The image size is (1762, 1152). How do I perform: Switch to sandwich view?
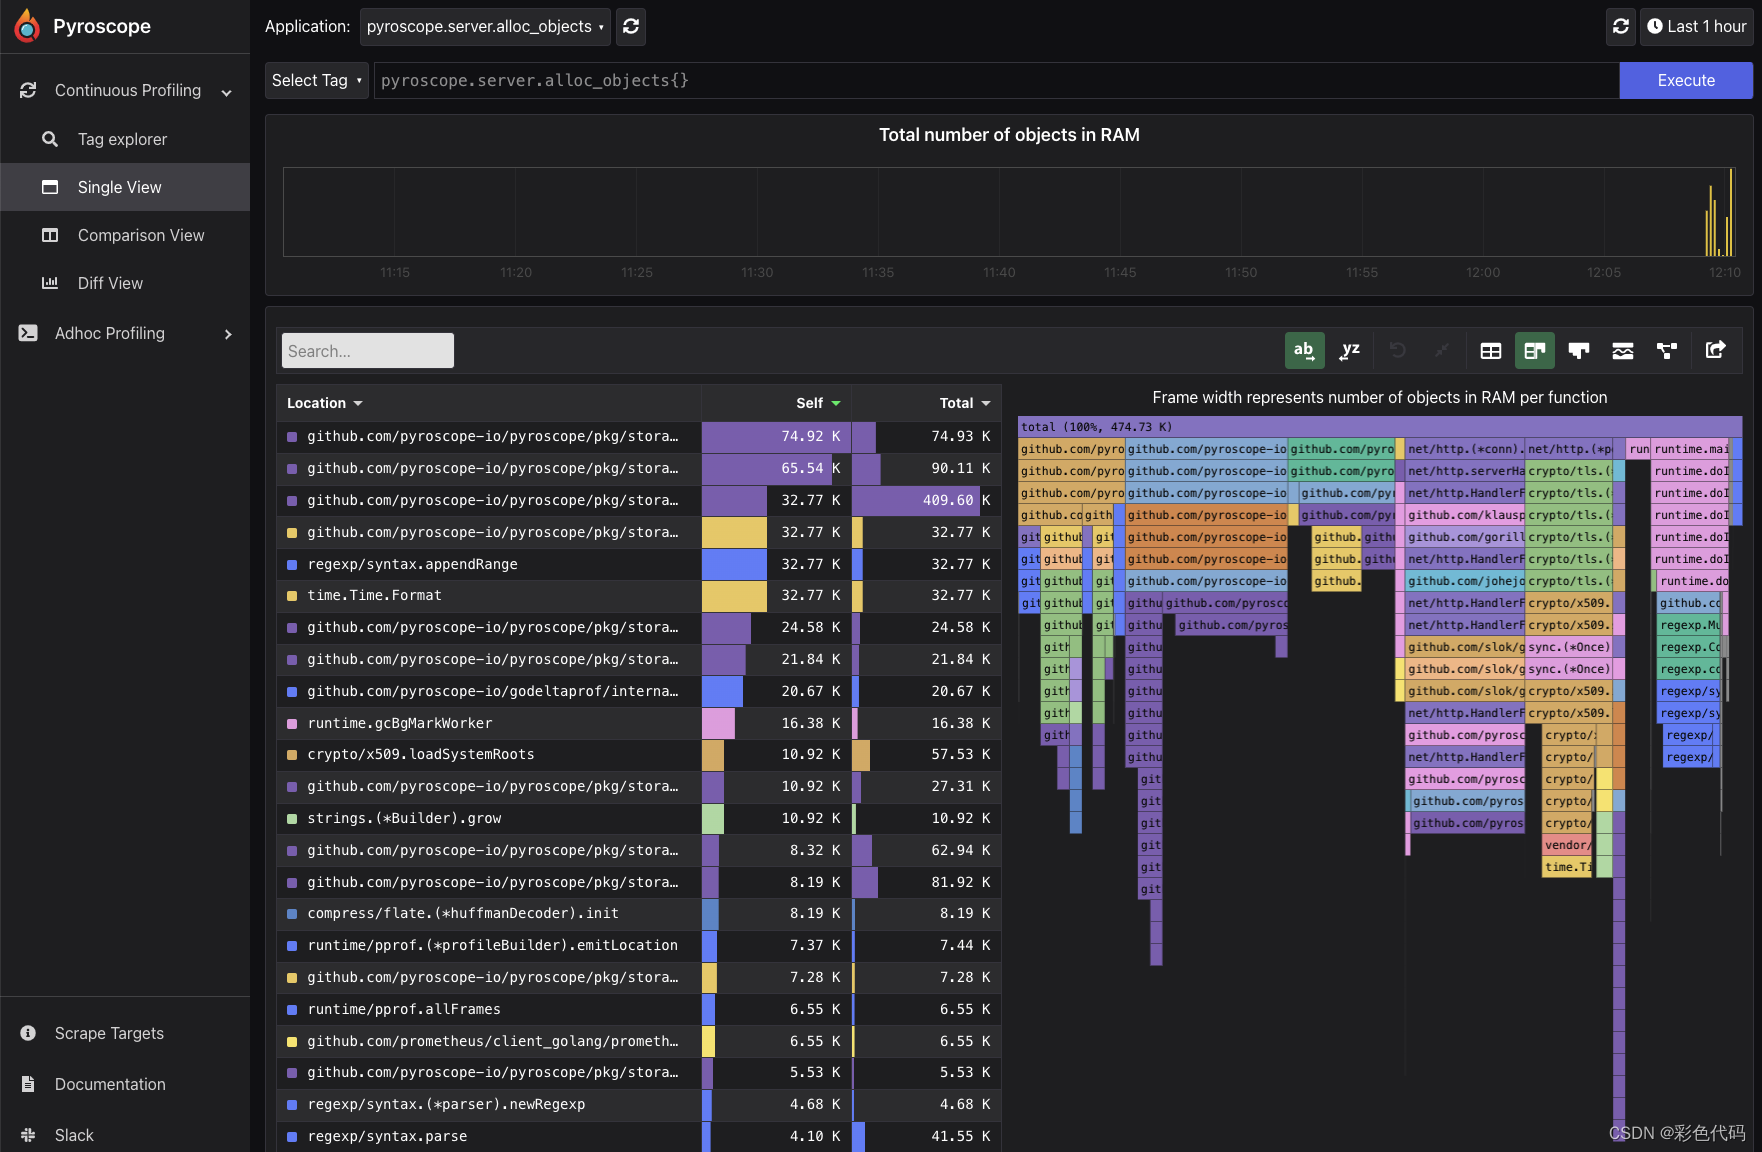click(x=1623, y=350)
